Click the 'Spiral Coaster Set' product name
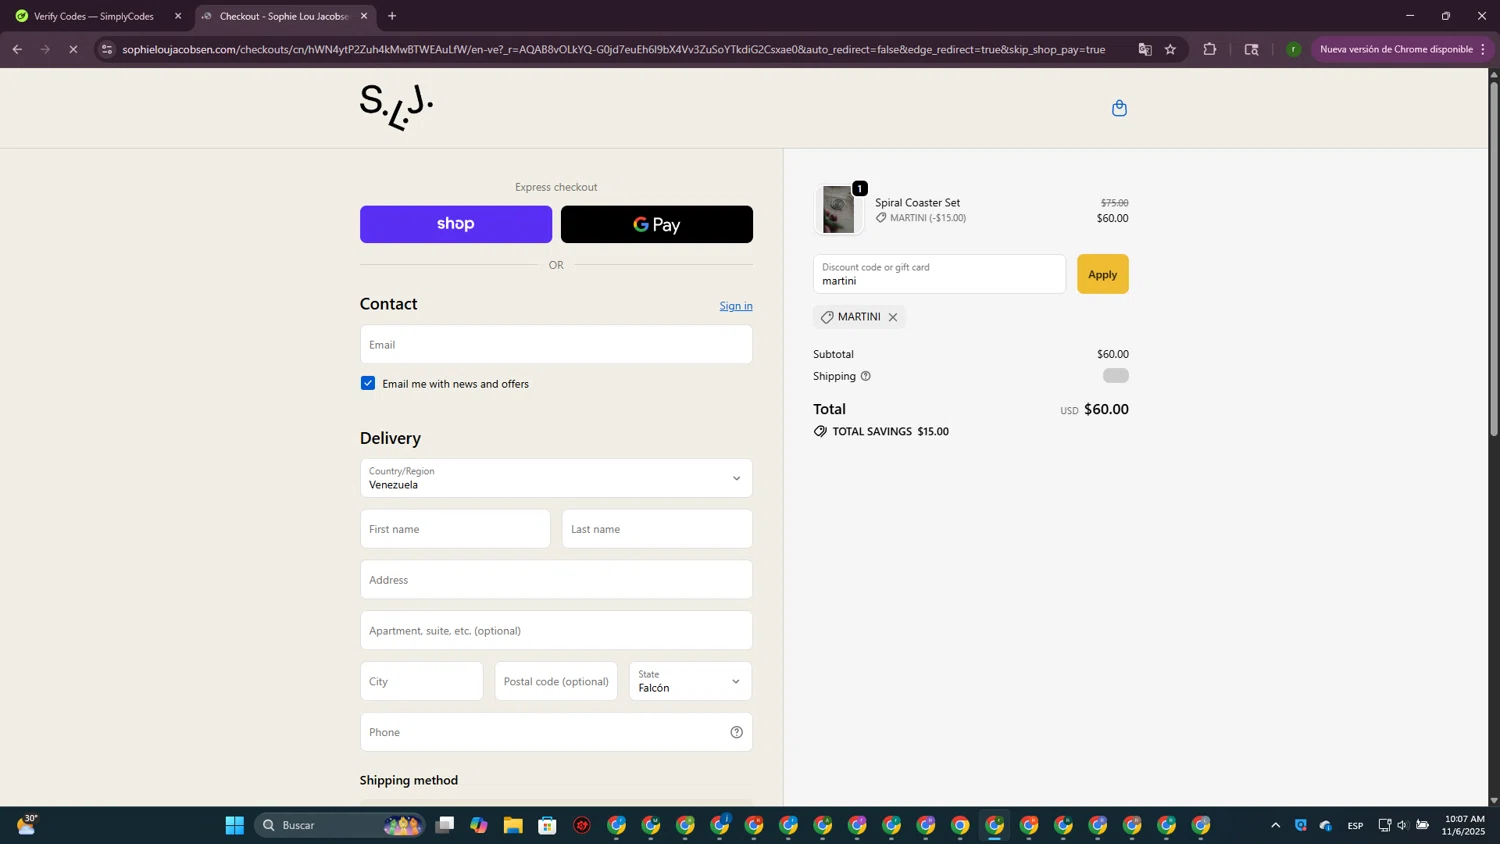The height and width of the screenshot is (844, 1500). click(917, 203)
